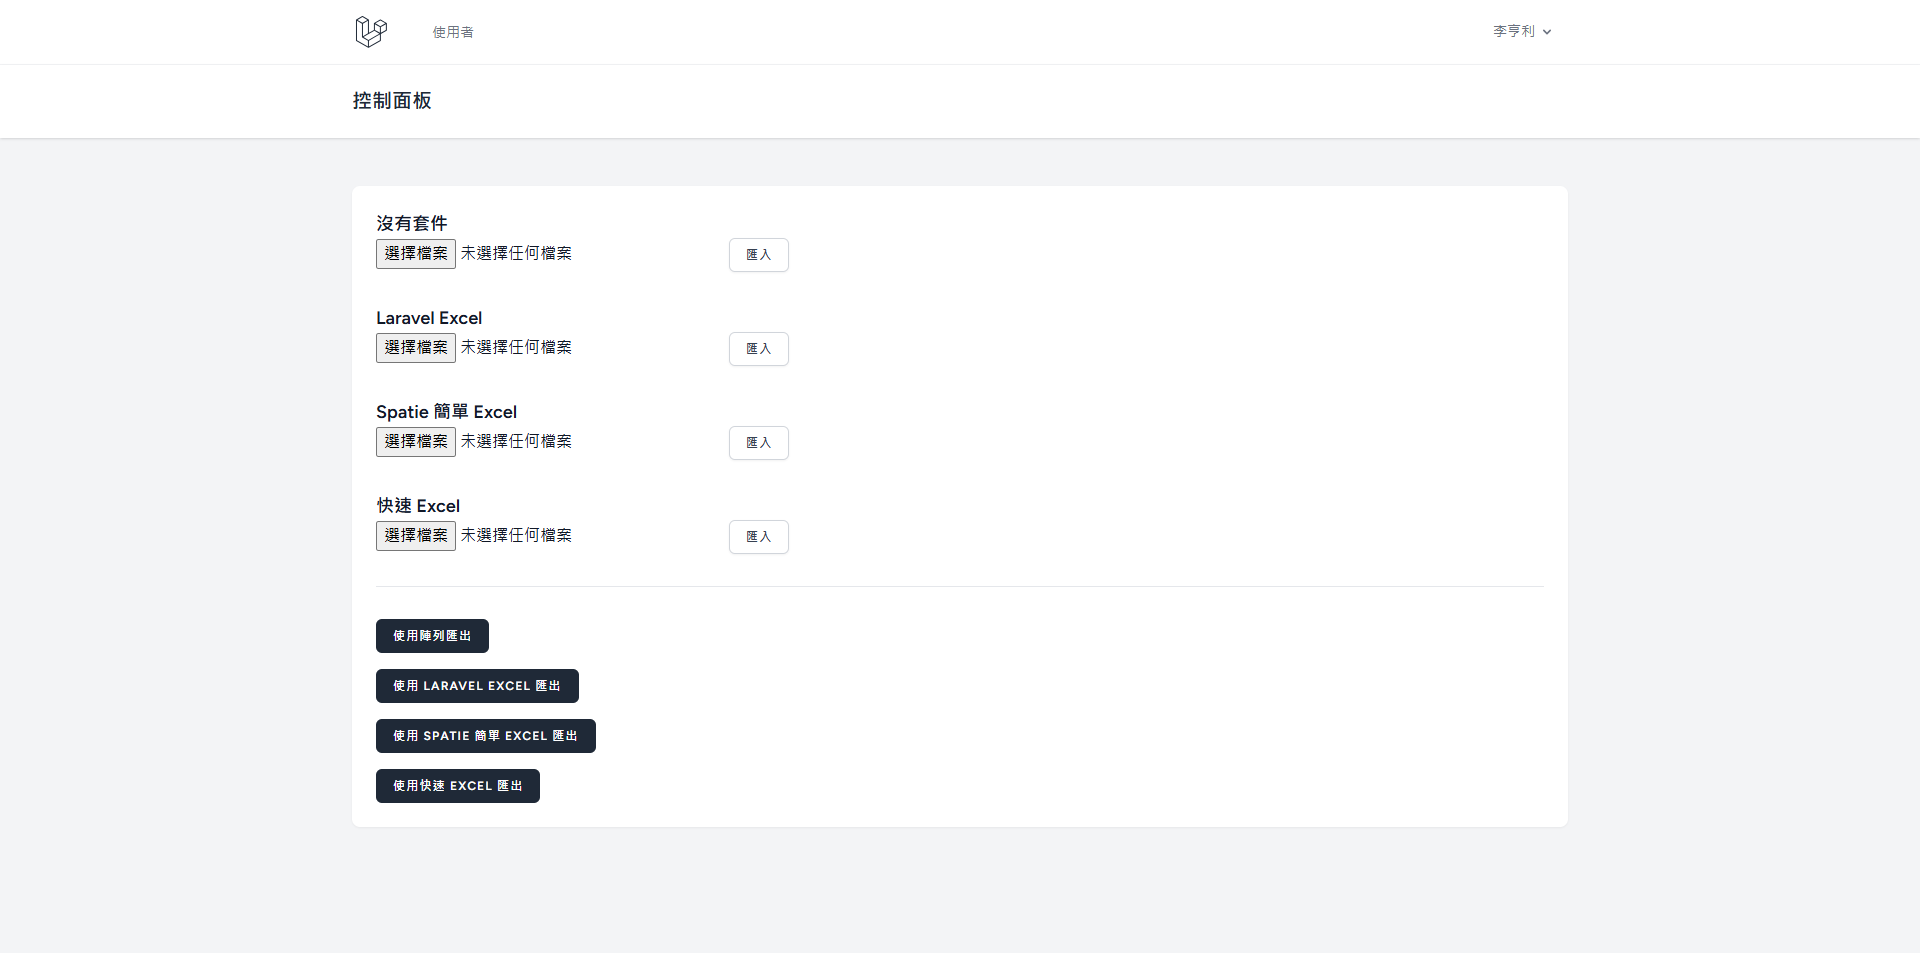Click 未選擇任何檔案 text under 快速 Excel
Screen dimensions: 1920x953
pos(516,536)
